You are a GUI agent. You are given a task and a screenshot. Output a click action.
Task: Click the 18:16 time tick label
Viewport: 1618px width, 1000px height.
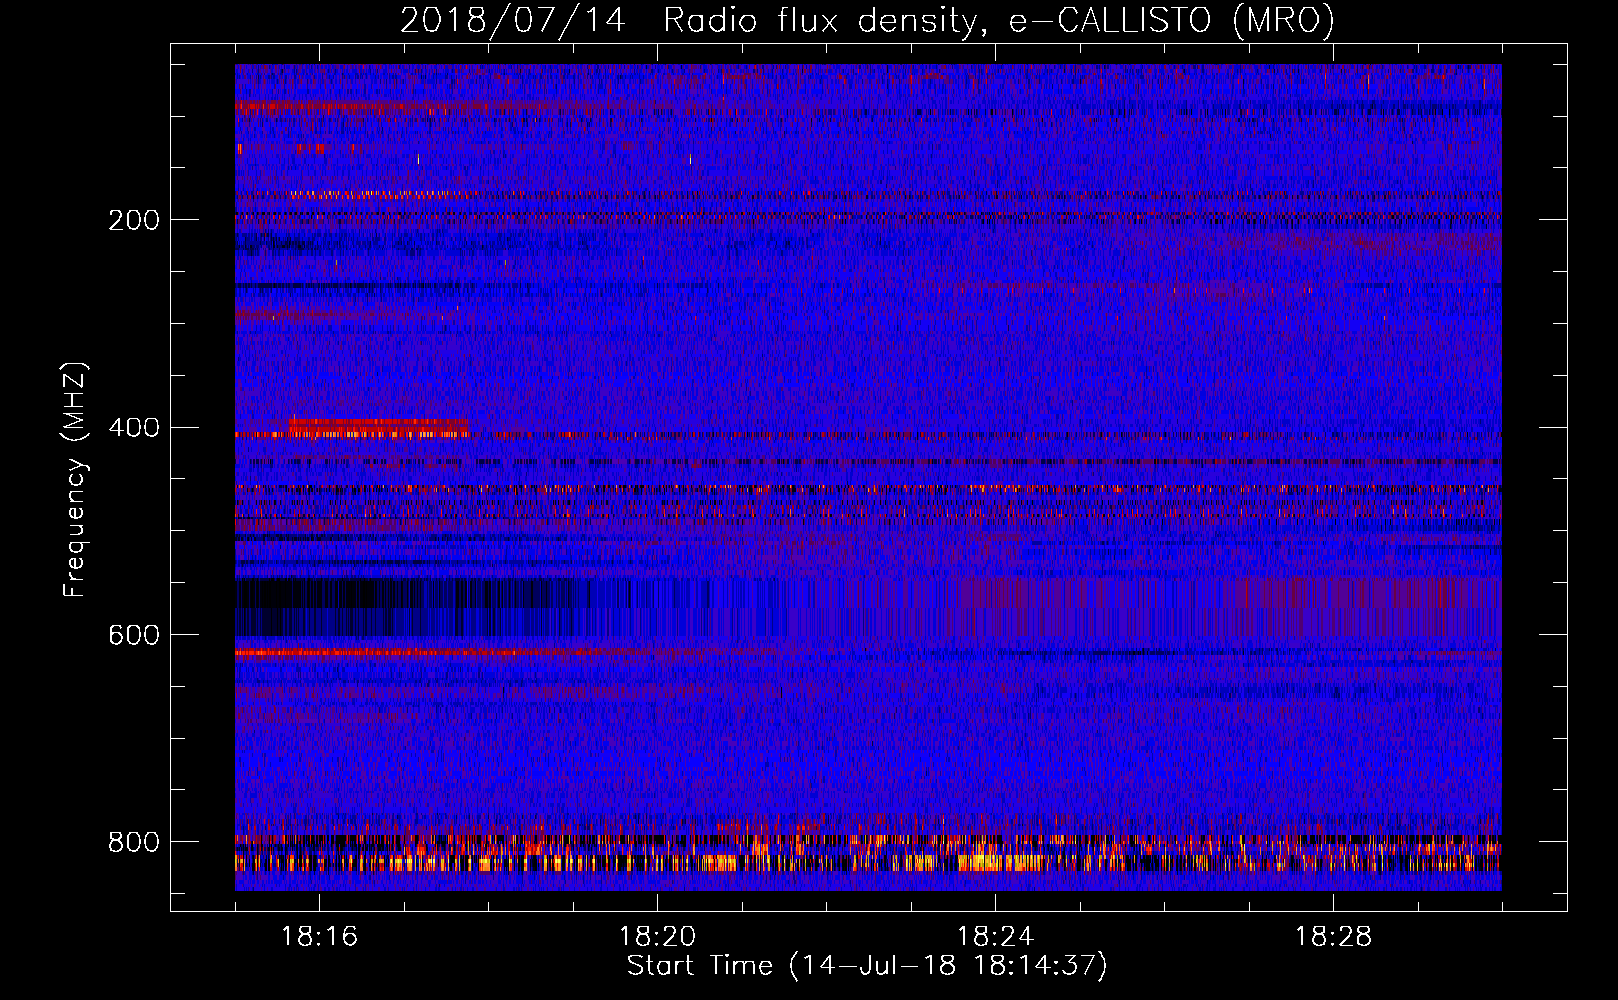pyautogui.click(x=319, y=937)
